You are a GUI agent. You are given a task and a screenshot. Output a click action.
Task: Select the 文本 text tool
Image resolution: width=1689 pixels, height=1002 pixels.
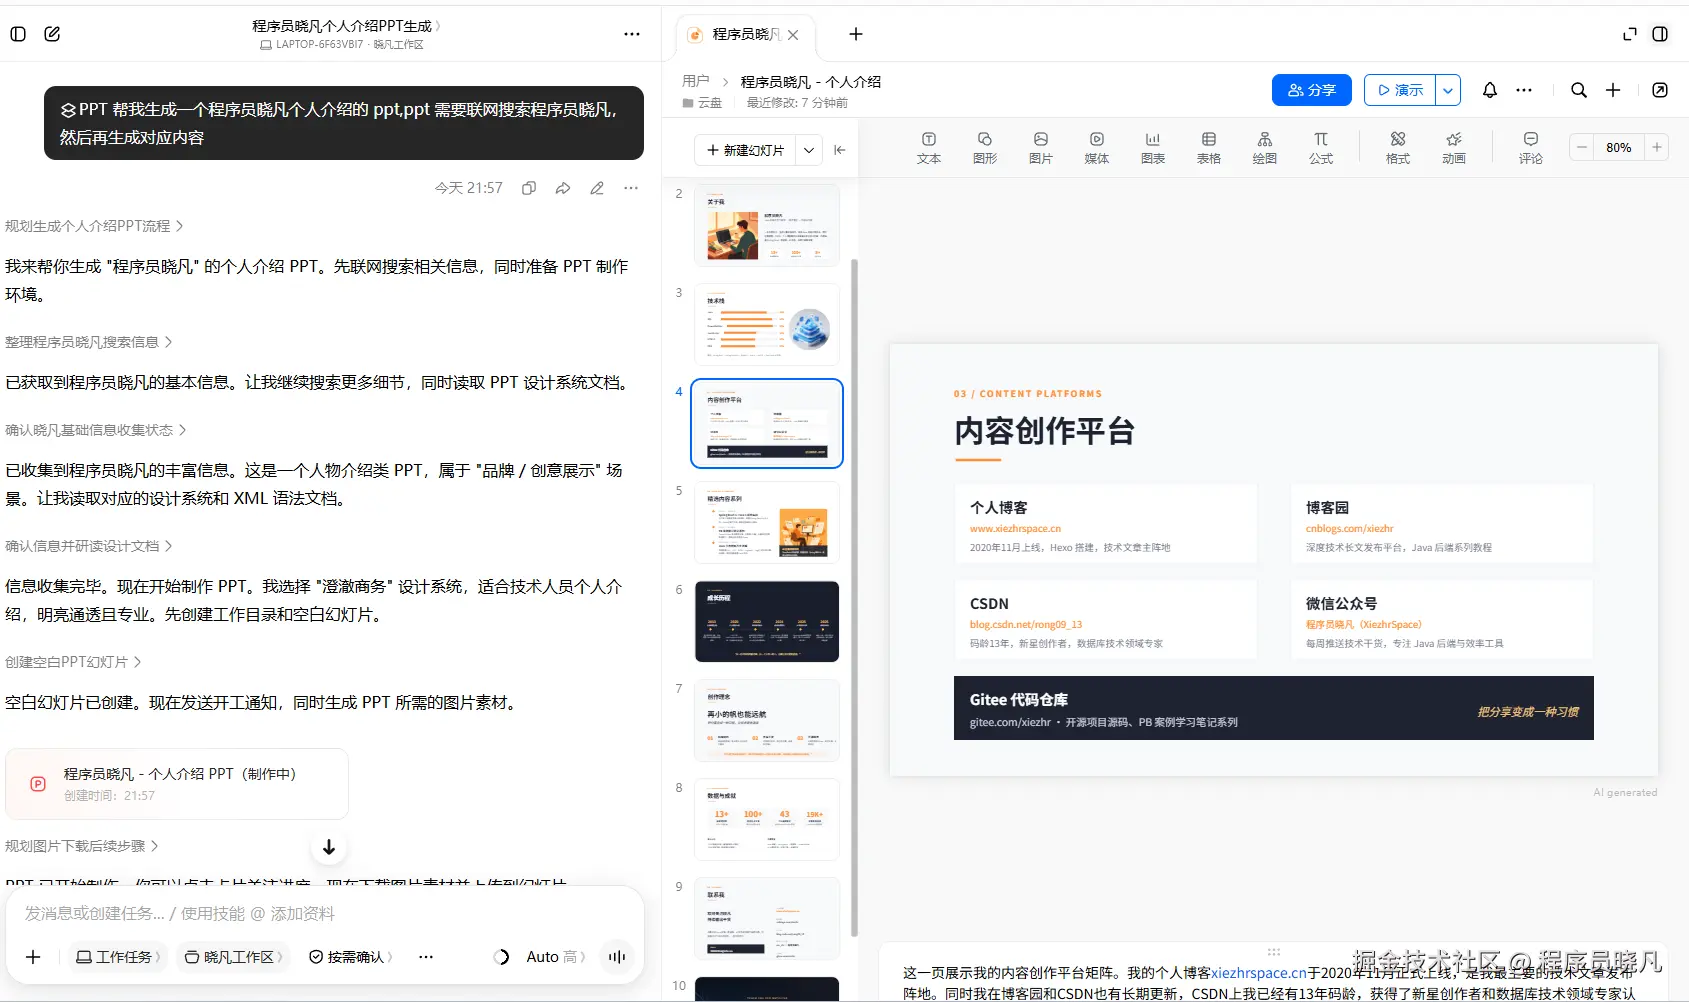(x=929, y=148)
